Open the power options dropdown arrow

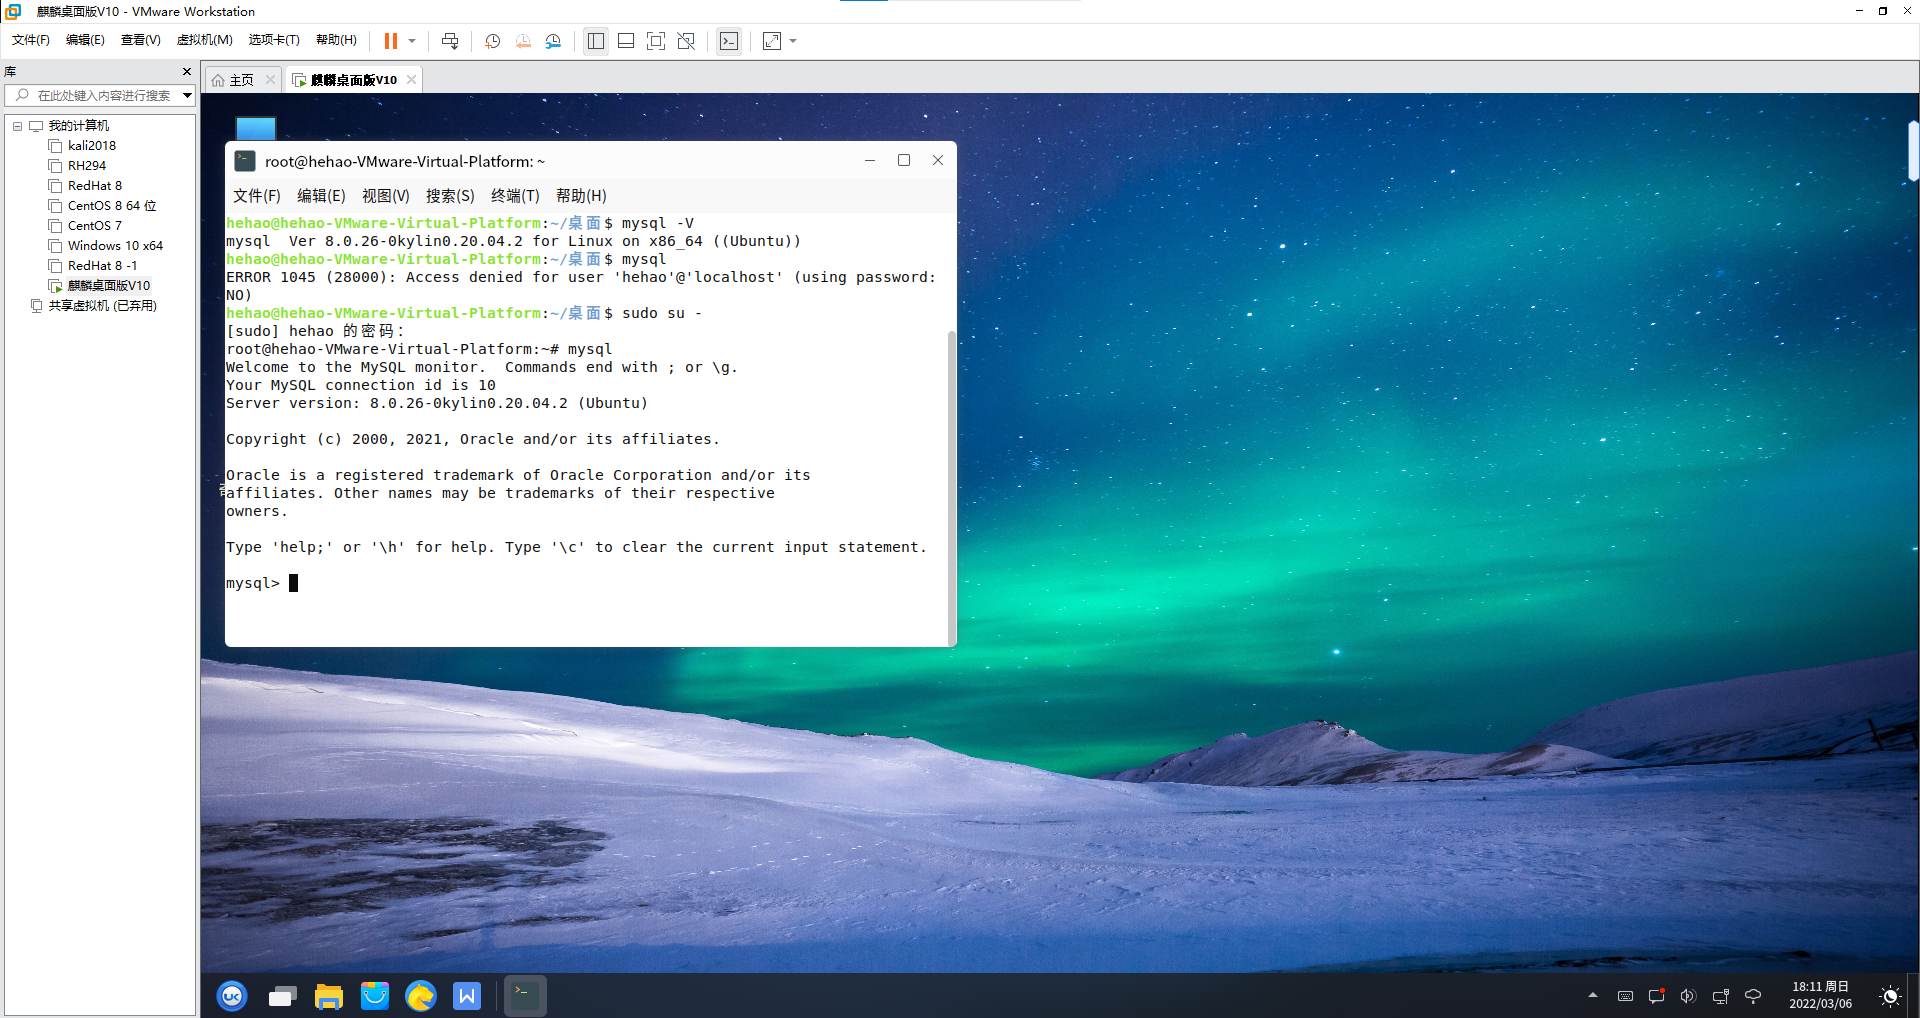click(x=412, y=41)
